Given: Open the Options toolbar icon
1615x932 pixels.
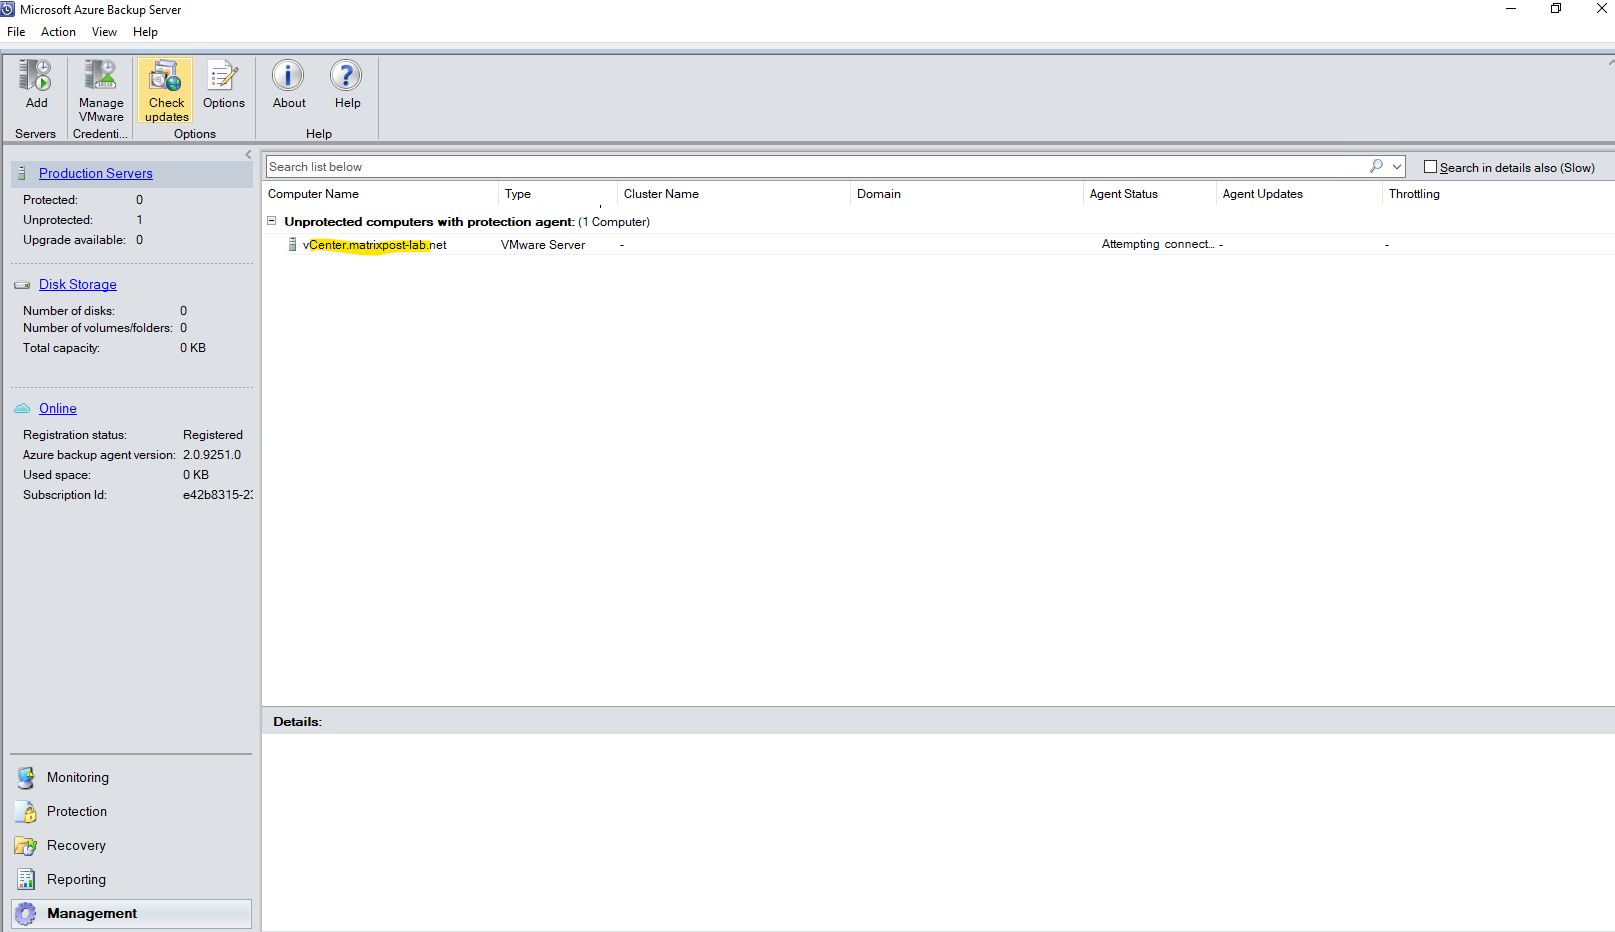Looking at the screenshot, I should pyautogui.click(x=223, y=76).
